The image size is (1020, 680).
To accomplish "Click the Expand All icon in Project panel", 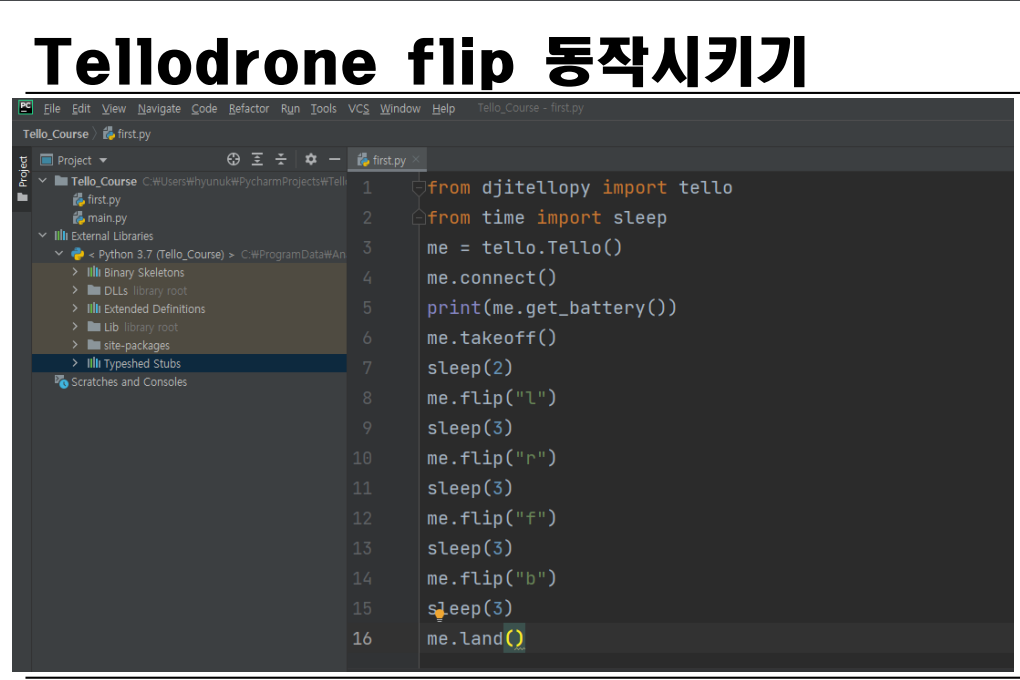I will 258,159.
